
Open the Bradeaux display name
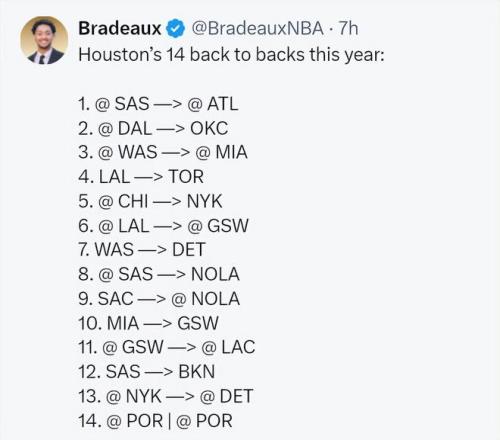tap(120, 28)
